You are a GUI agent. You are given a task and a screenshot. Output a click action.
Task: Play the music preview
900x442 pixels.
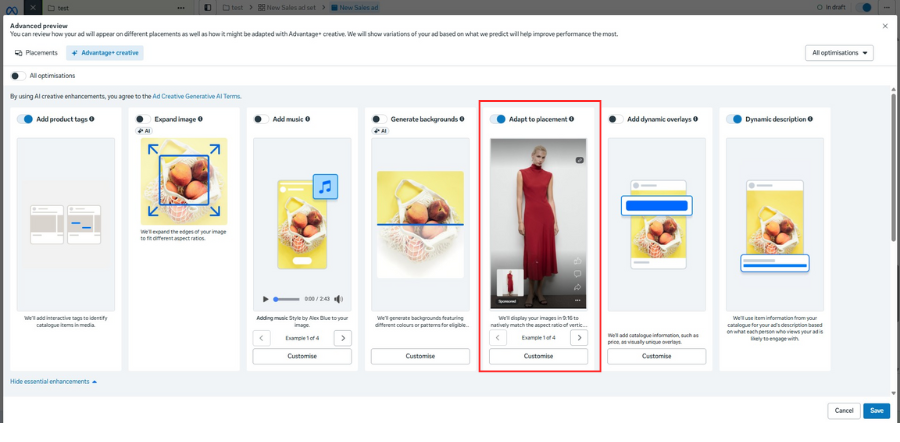tap(265, 299)
